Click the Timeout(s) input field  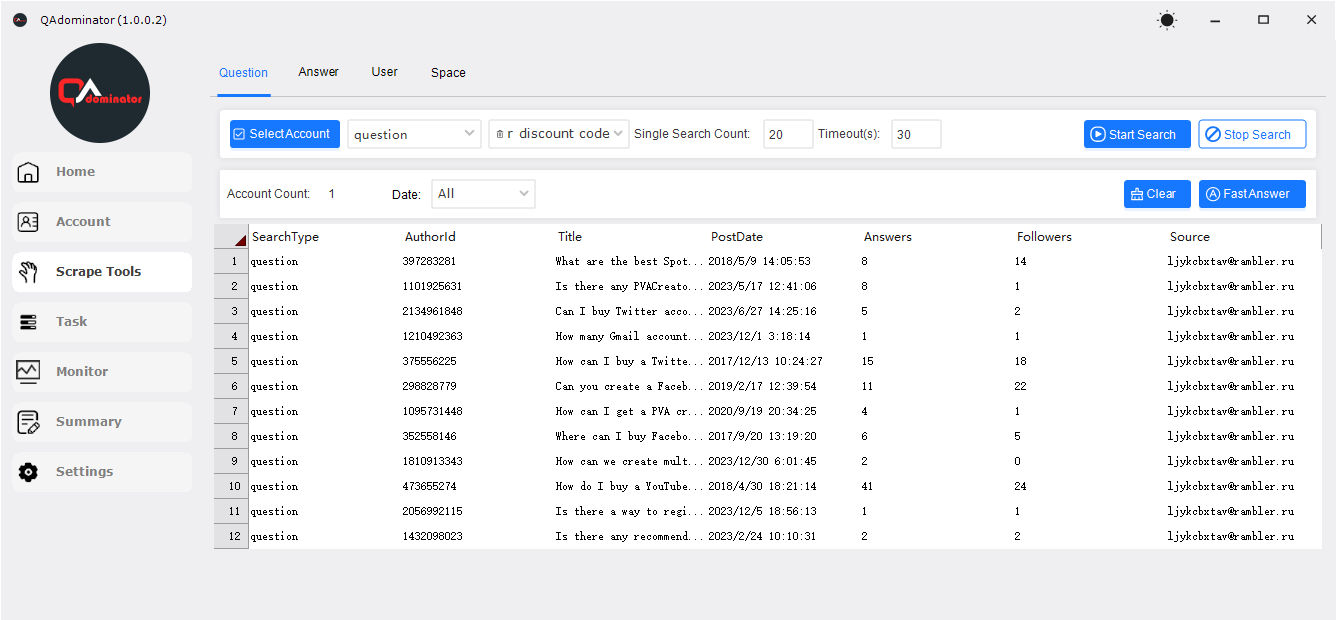[x=916, y=134]
